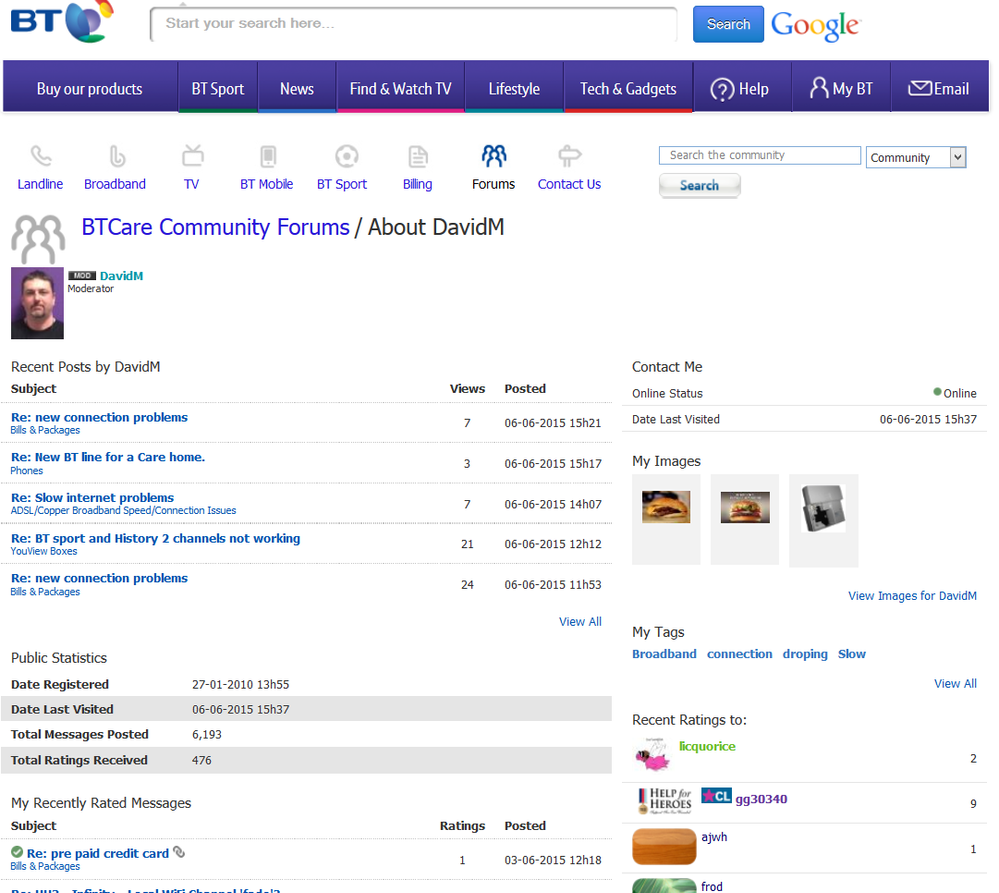
Task: Select the Forums people icon
Action: 494,155
